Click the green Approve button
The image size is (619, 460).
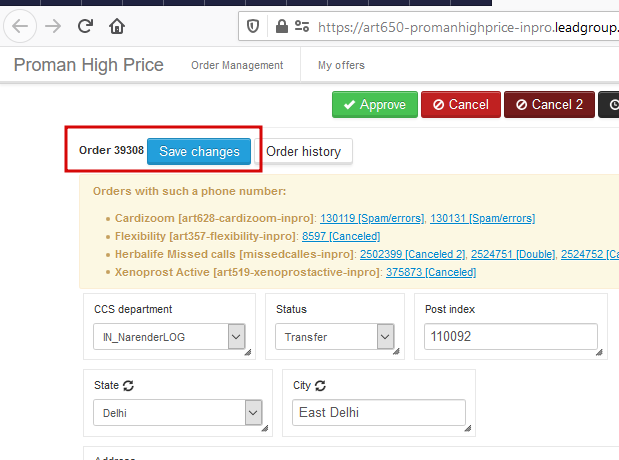pyautogui.click(x=375, y=105)
